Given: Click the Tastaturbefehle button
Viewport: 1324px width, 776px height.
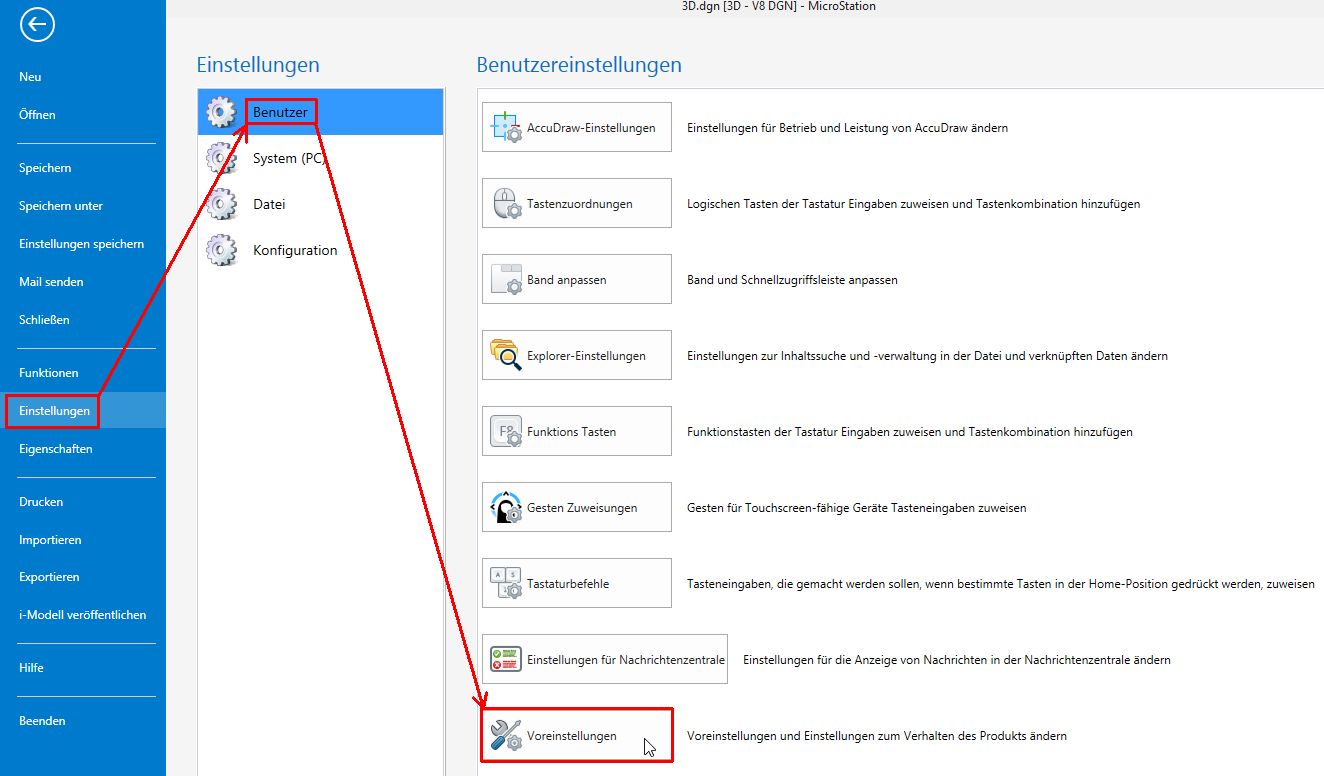Looking at the screenshot, I should click(x=577, y=584).
